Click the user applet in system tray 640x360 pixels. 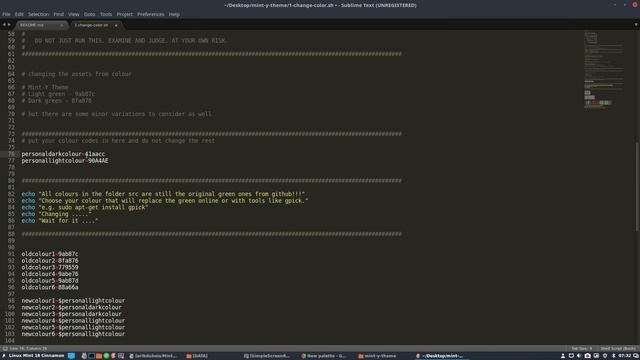coord(563,356)
